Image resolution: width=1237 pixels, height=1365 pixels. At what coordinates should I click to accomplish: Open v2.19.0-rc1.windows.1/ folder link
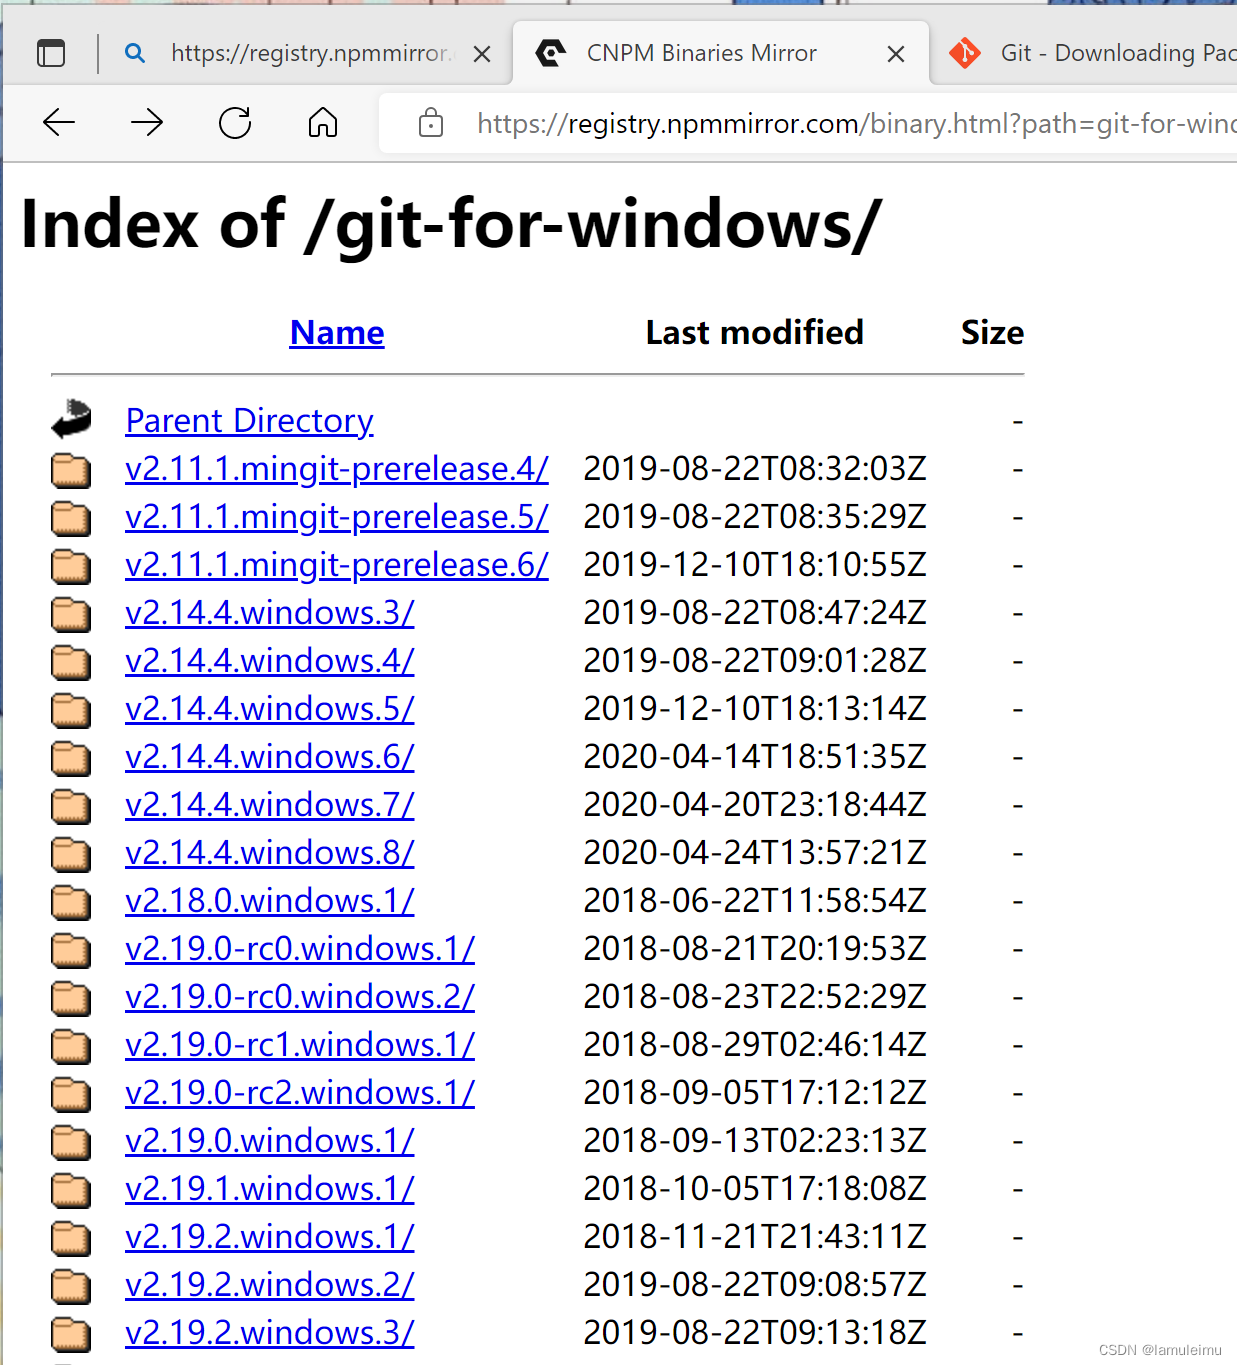[300, 1045]
